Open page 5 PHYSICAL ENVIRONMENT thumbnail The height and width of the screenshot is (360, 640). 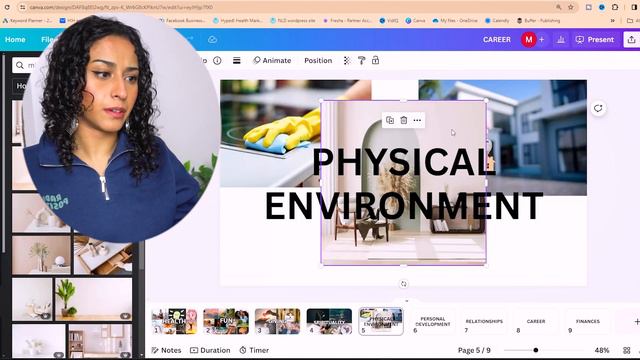pyautogui.click(x=381, y=322)
